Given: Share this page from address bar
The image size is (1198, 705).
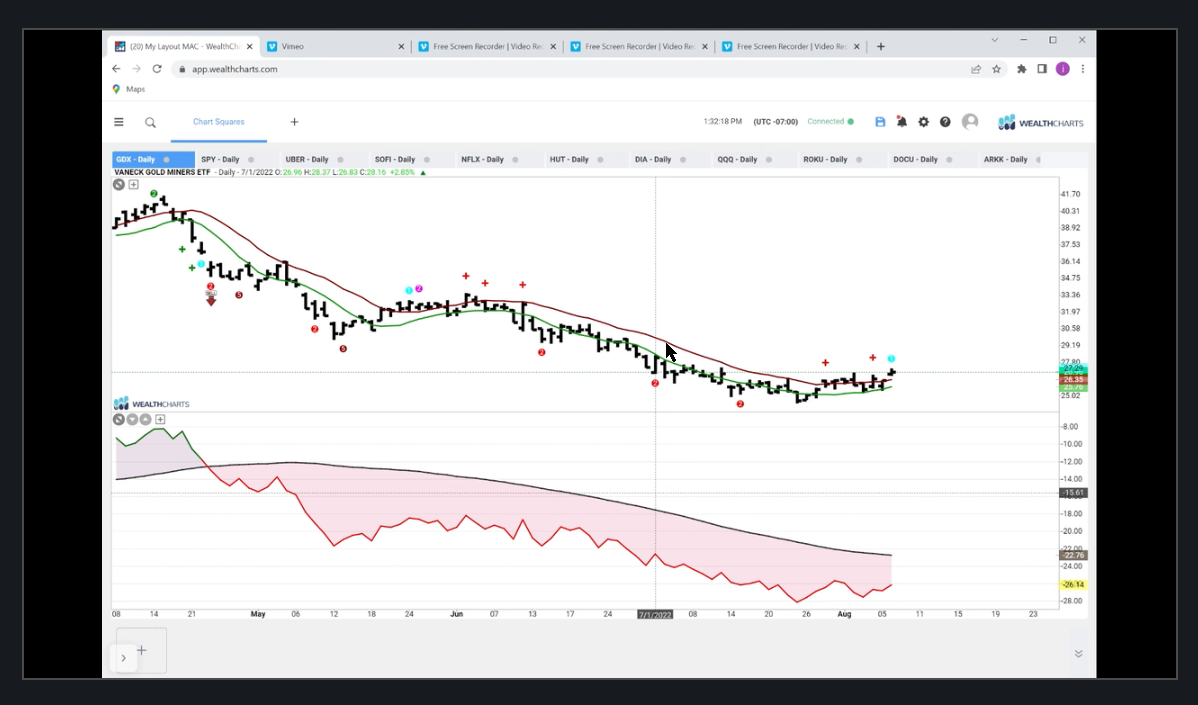Looking at the screenshot, I should click(x=976, y=69).
